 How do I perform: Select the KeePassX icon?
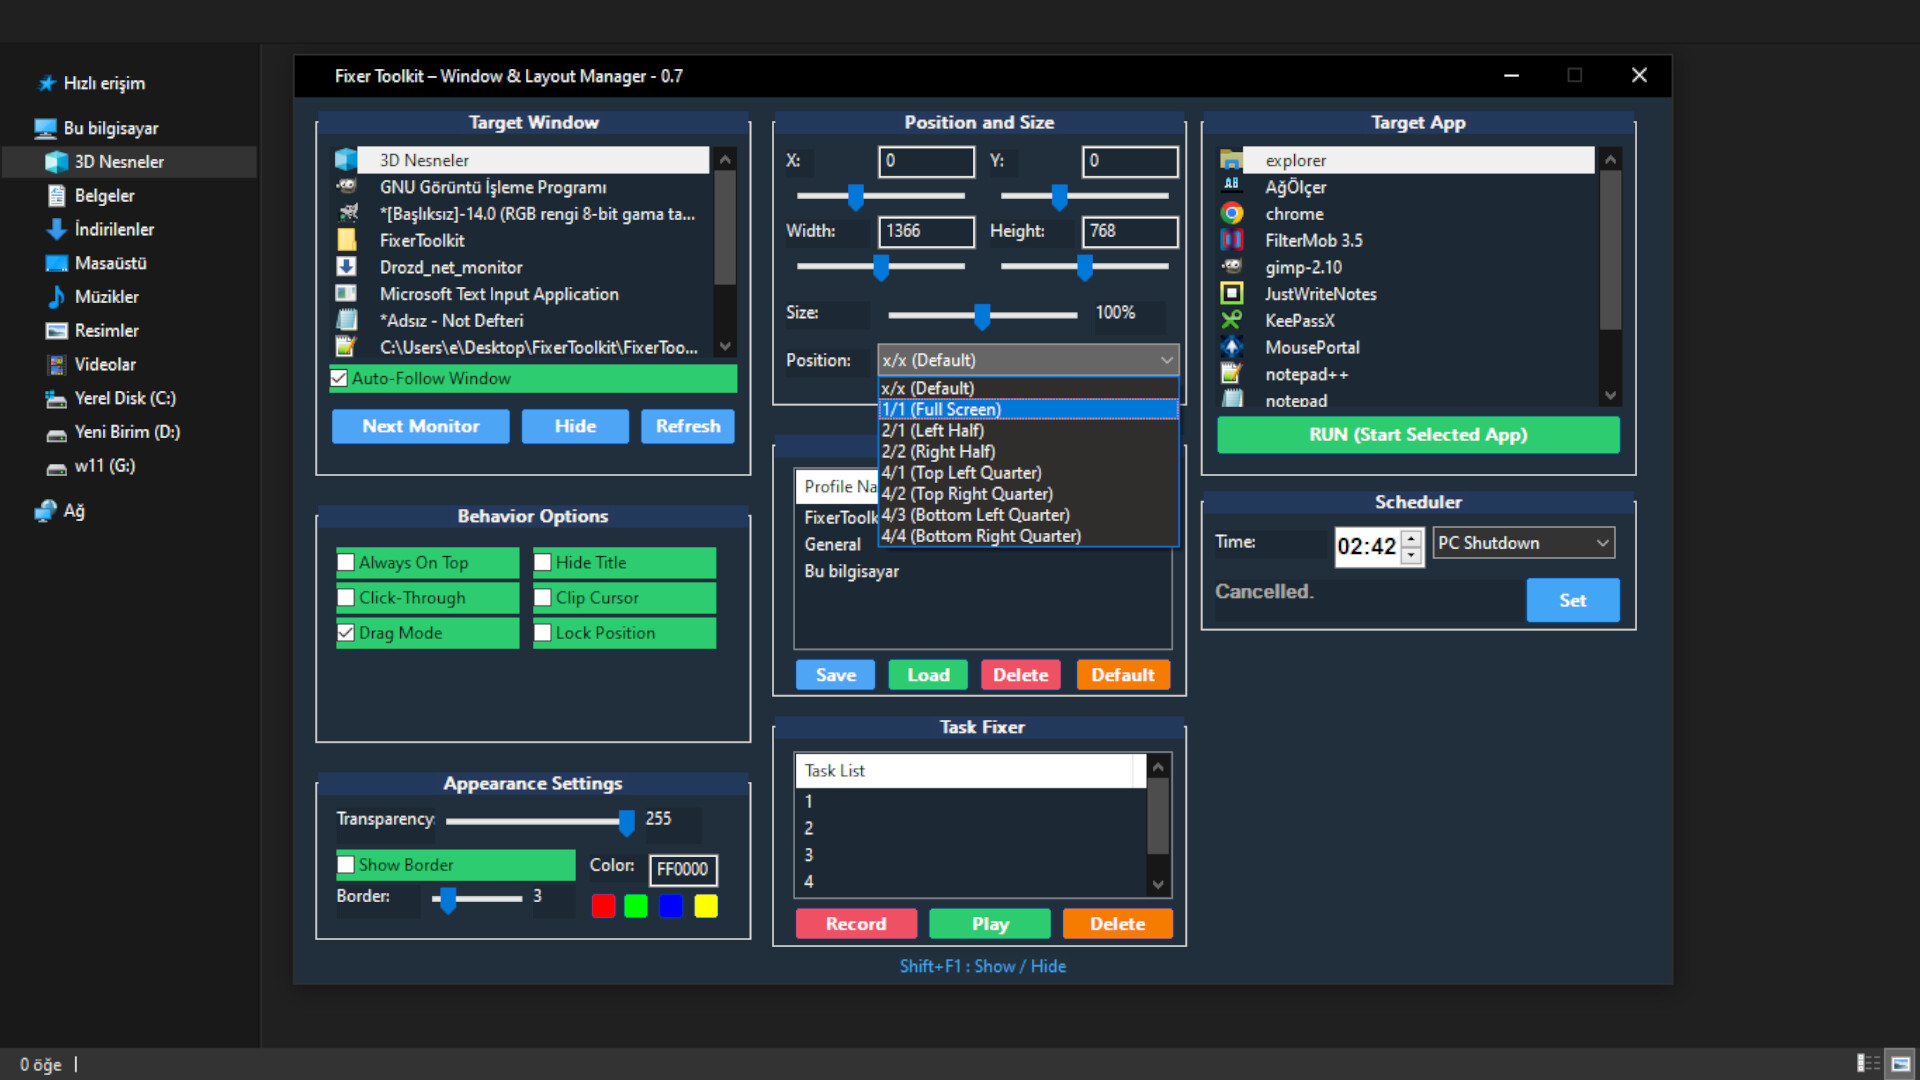pyautogui.click(x=1232, y=320)
